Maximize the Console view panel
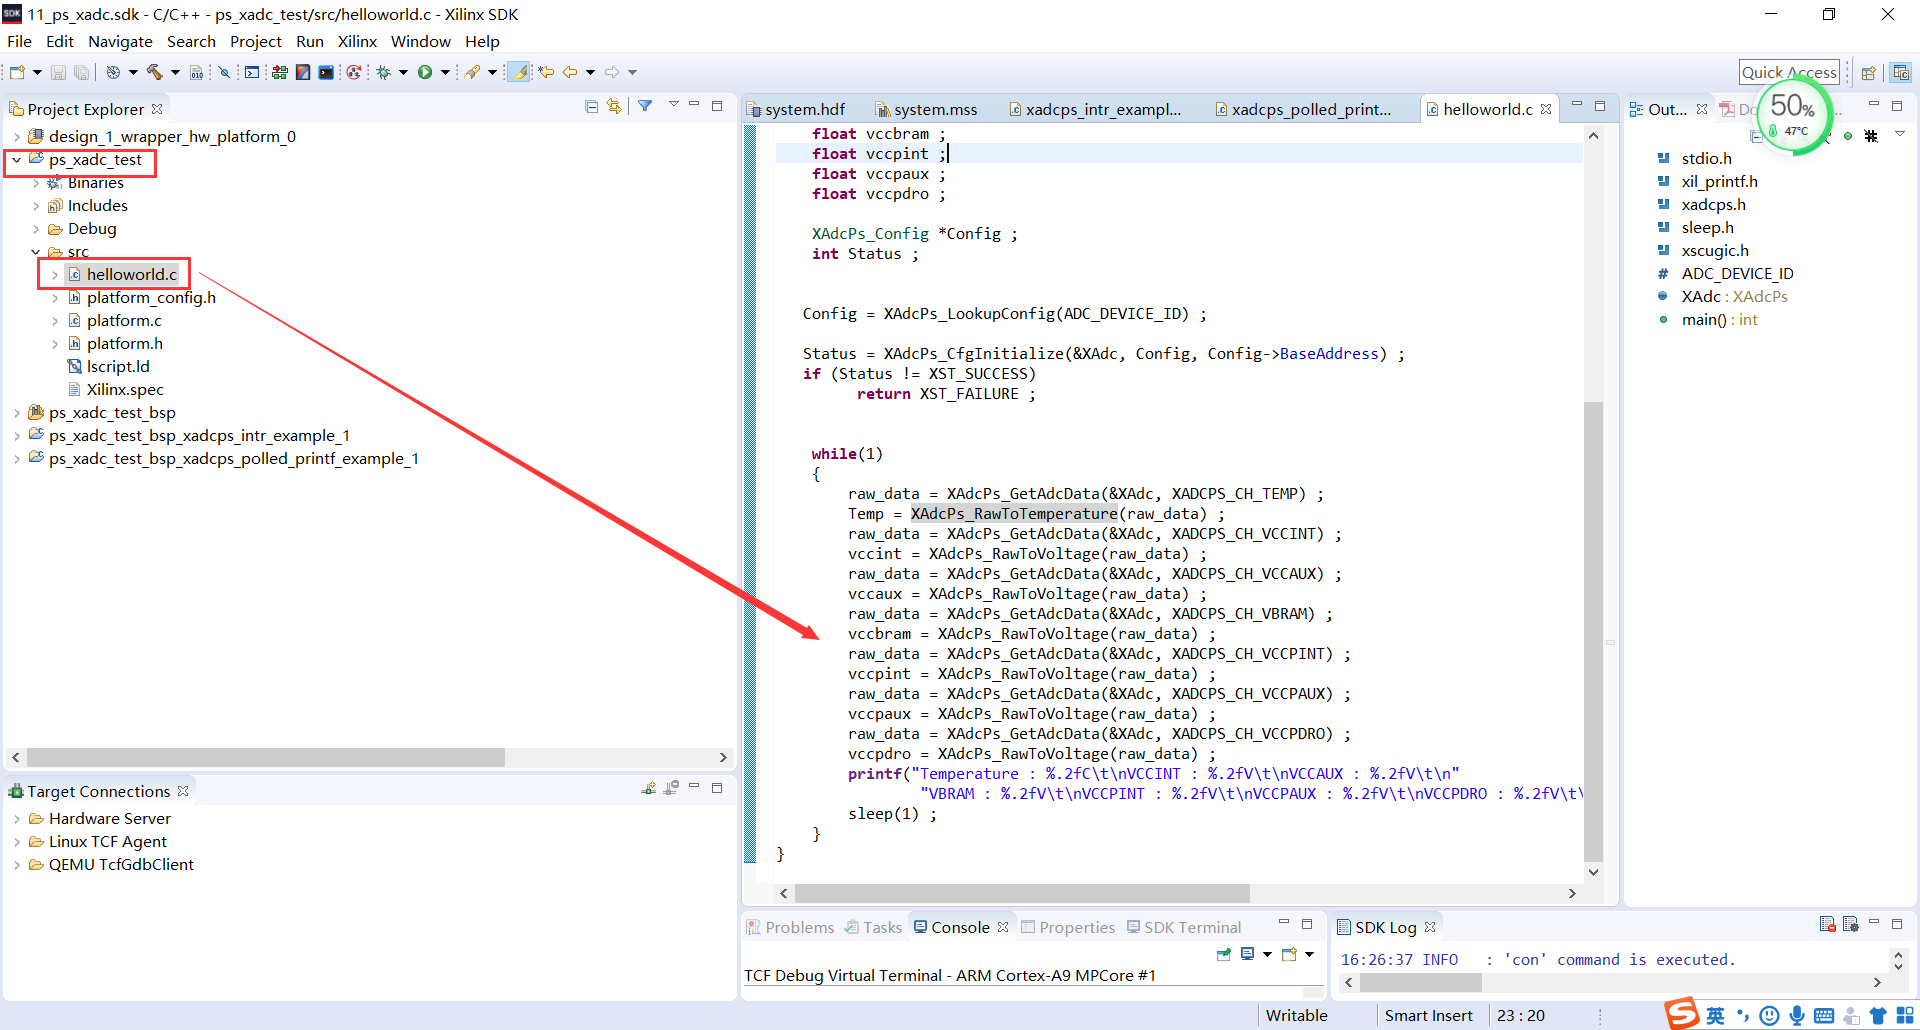 (x=1307, y=924)
